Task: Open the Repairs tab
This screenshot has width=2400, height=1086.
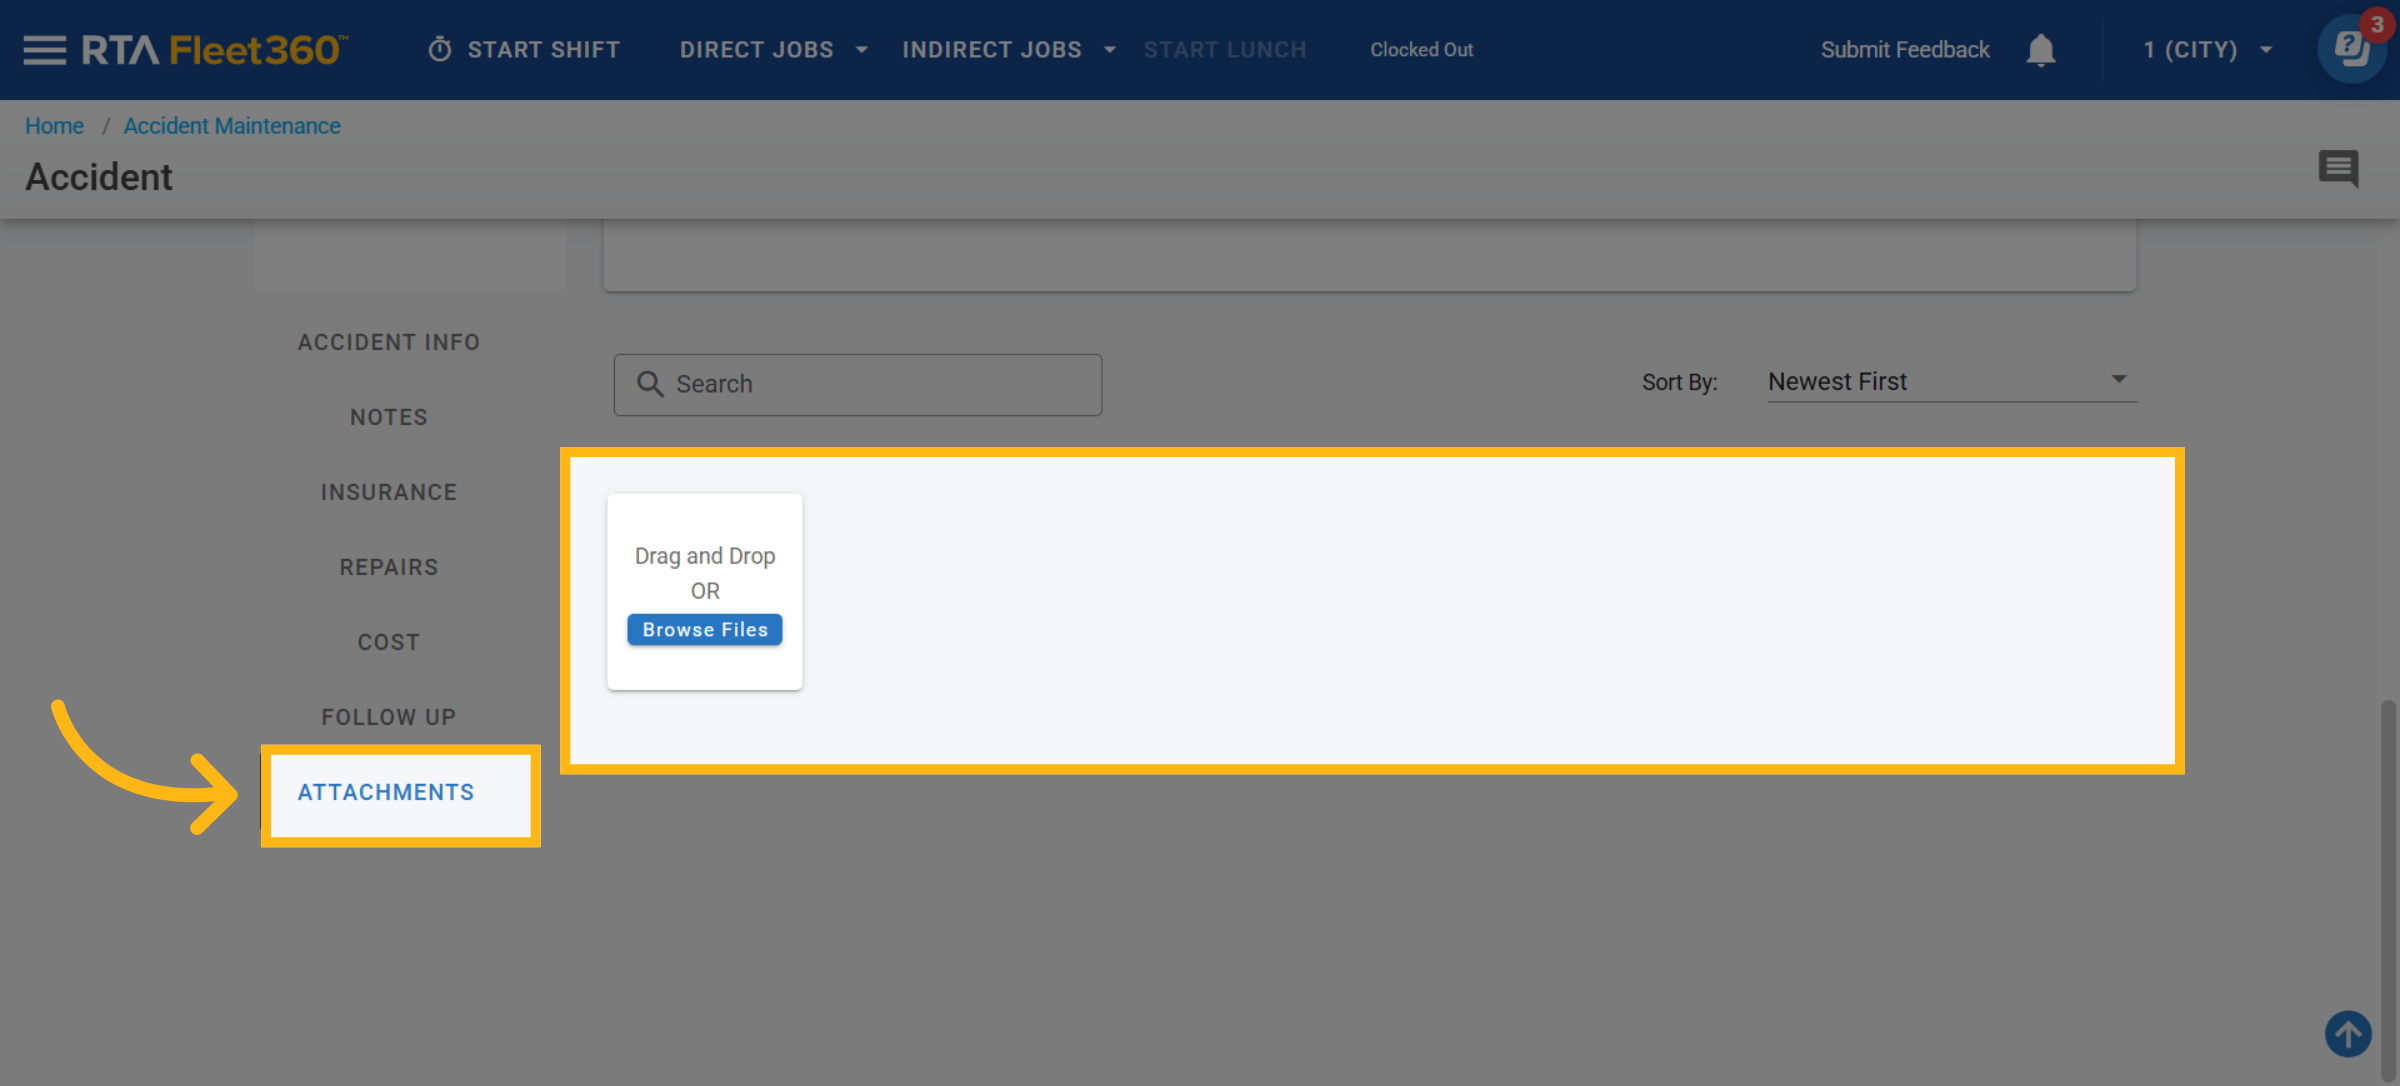Action: click(x=389, y=567)
